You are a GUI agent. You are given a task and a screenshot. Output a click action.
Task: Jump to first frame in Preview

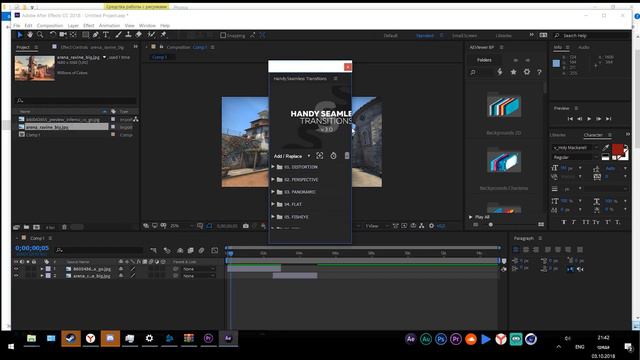click(570, 119)
